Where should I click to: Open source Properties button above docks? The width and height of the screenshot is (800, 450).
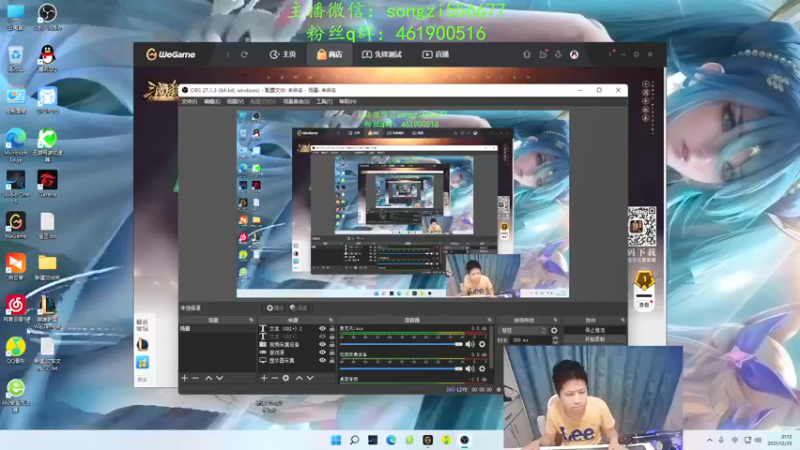275,308
